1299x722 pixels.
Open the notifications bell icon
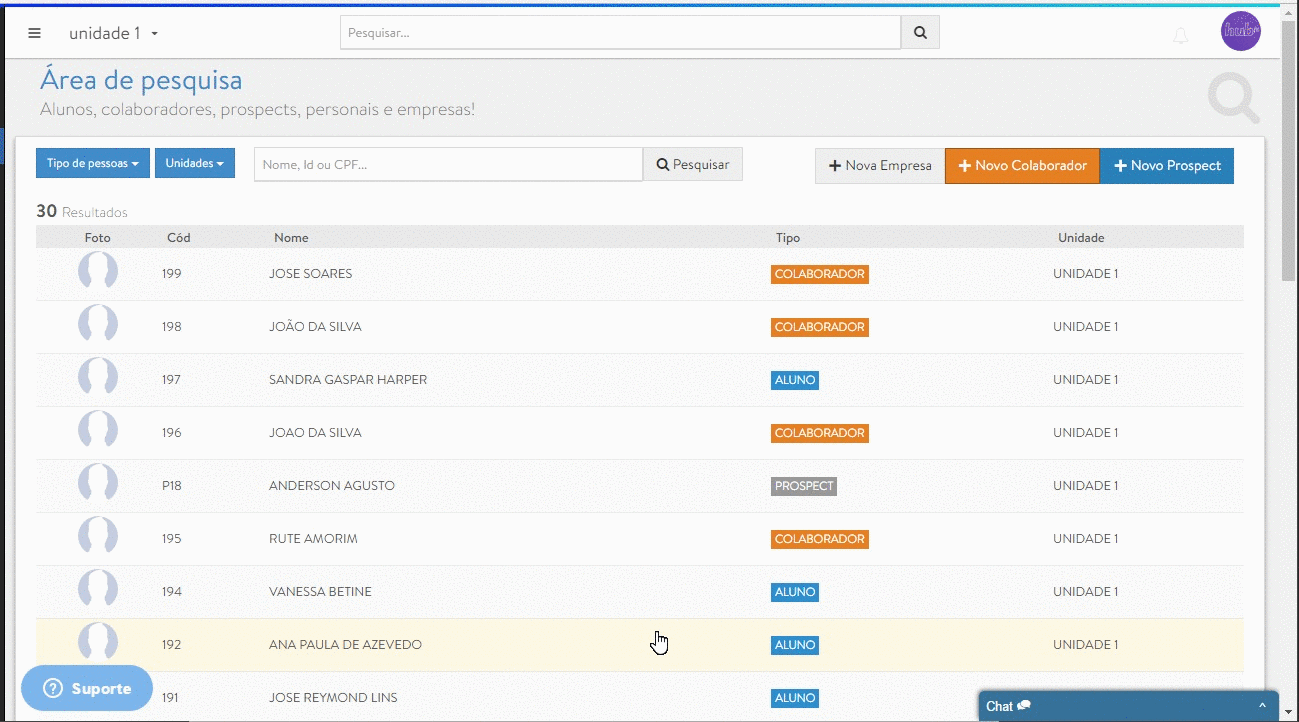tap(1181, 36)
